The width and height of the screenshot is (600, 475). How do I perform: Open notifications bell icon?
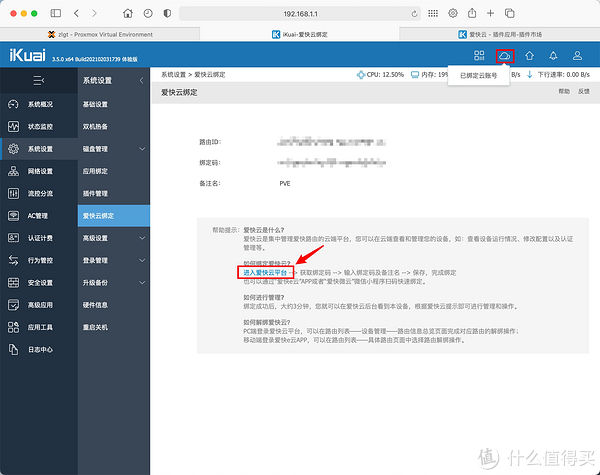click(x=553, y=55)
